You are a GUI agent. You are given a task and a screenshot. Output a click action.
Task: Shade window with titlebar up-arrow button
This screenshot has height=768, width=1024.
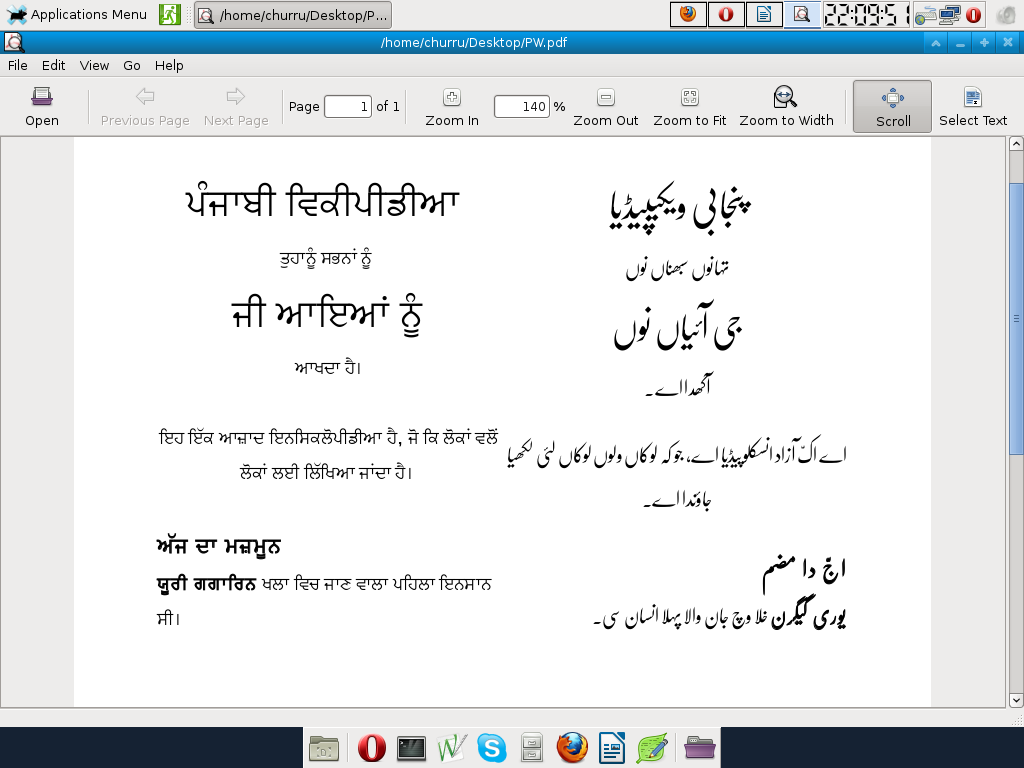(935, 42)
